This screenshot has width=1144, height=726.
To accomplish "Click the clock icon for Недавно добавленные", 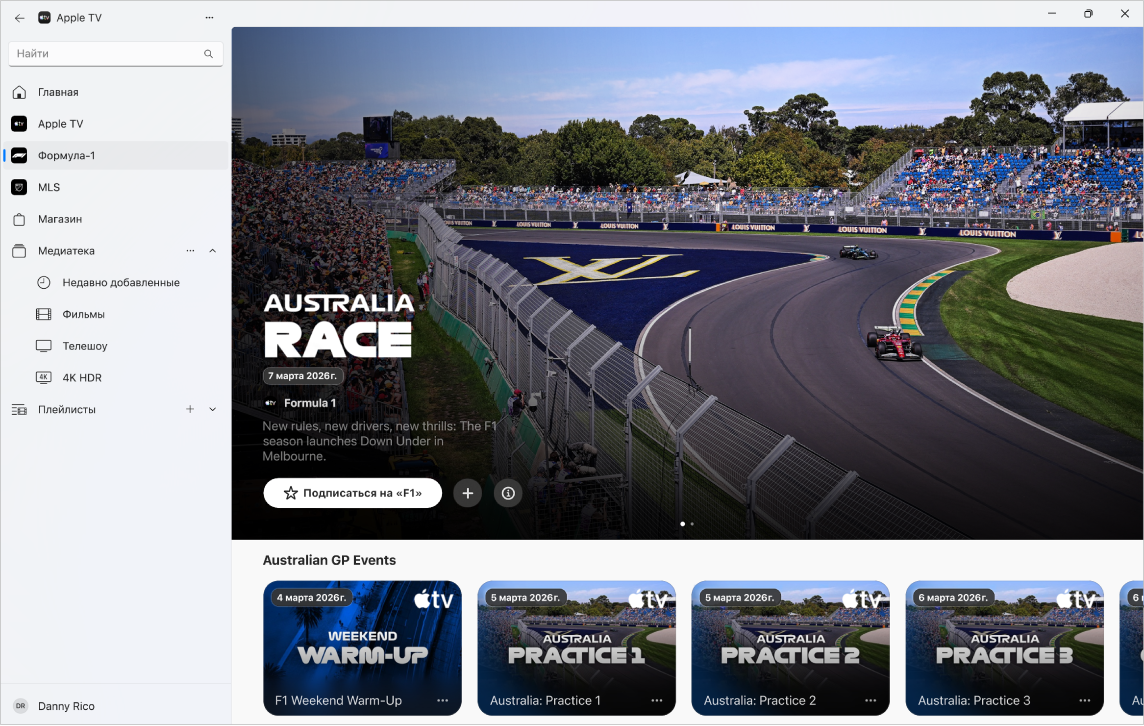I will point(44,282).
